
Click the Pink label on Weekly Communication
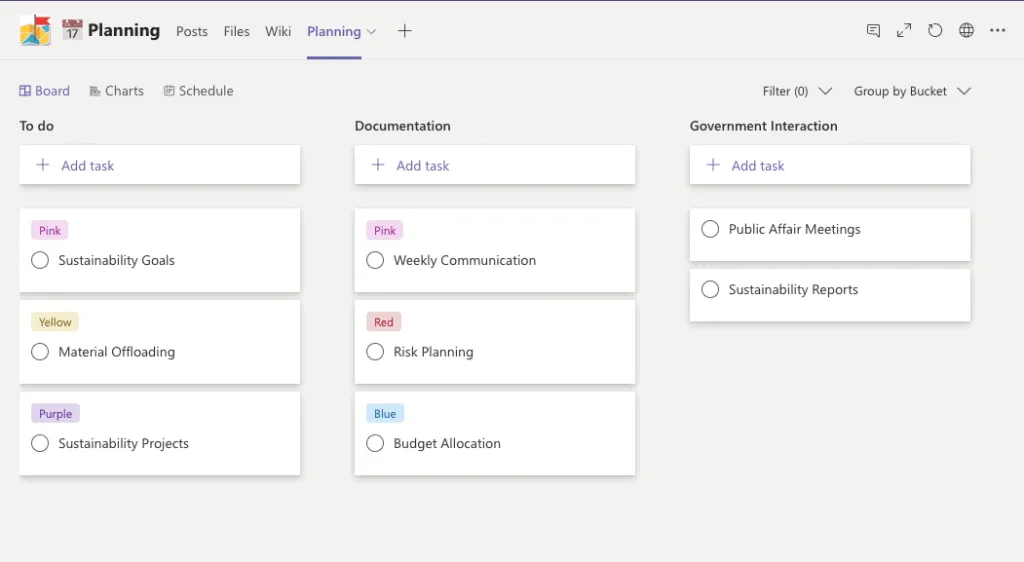click(x=385, y=230)
